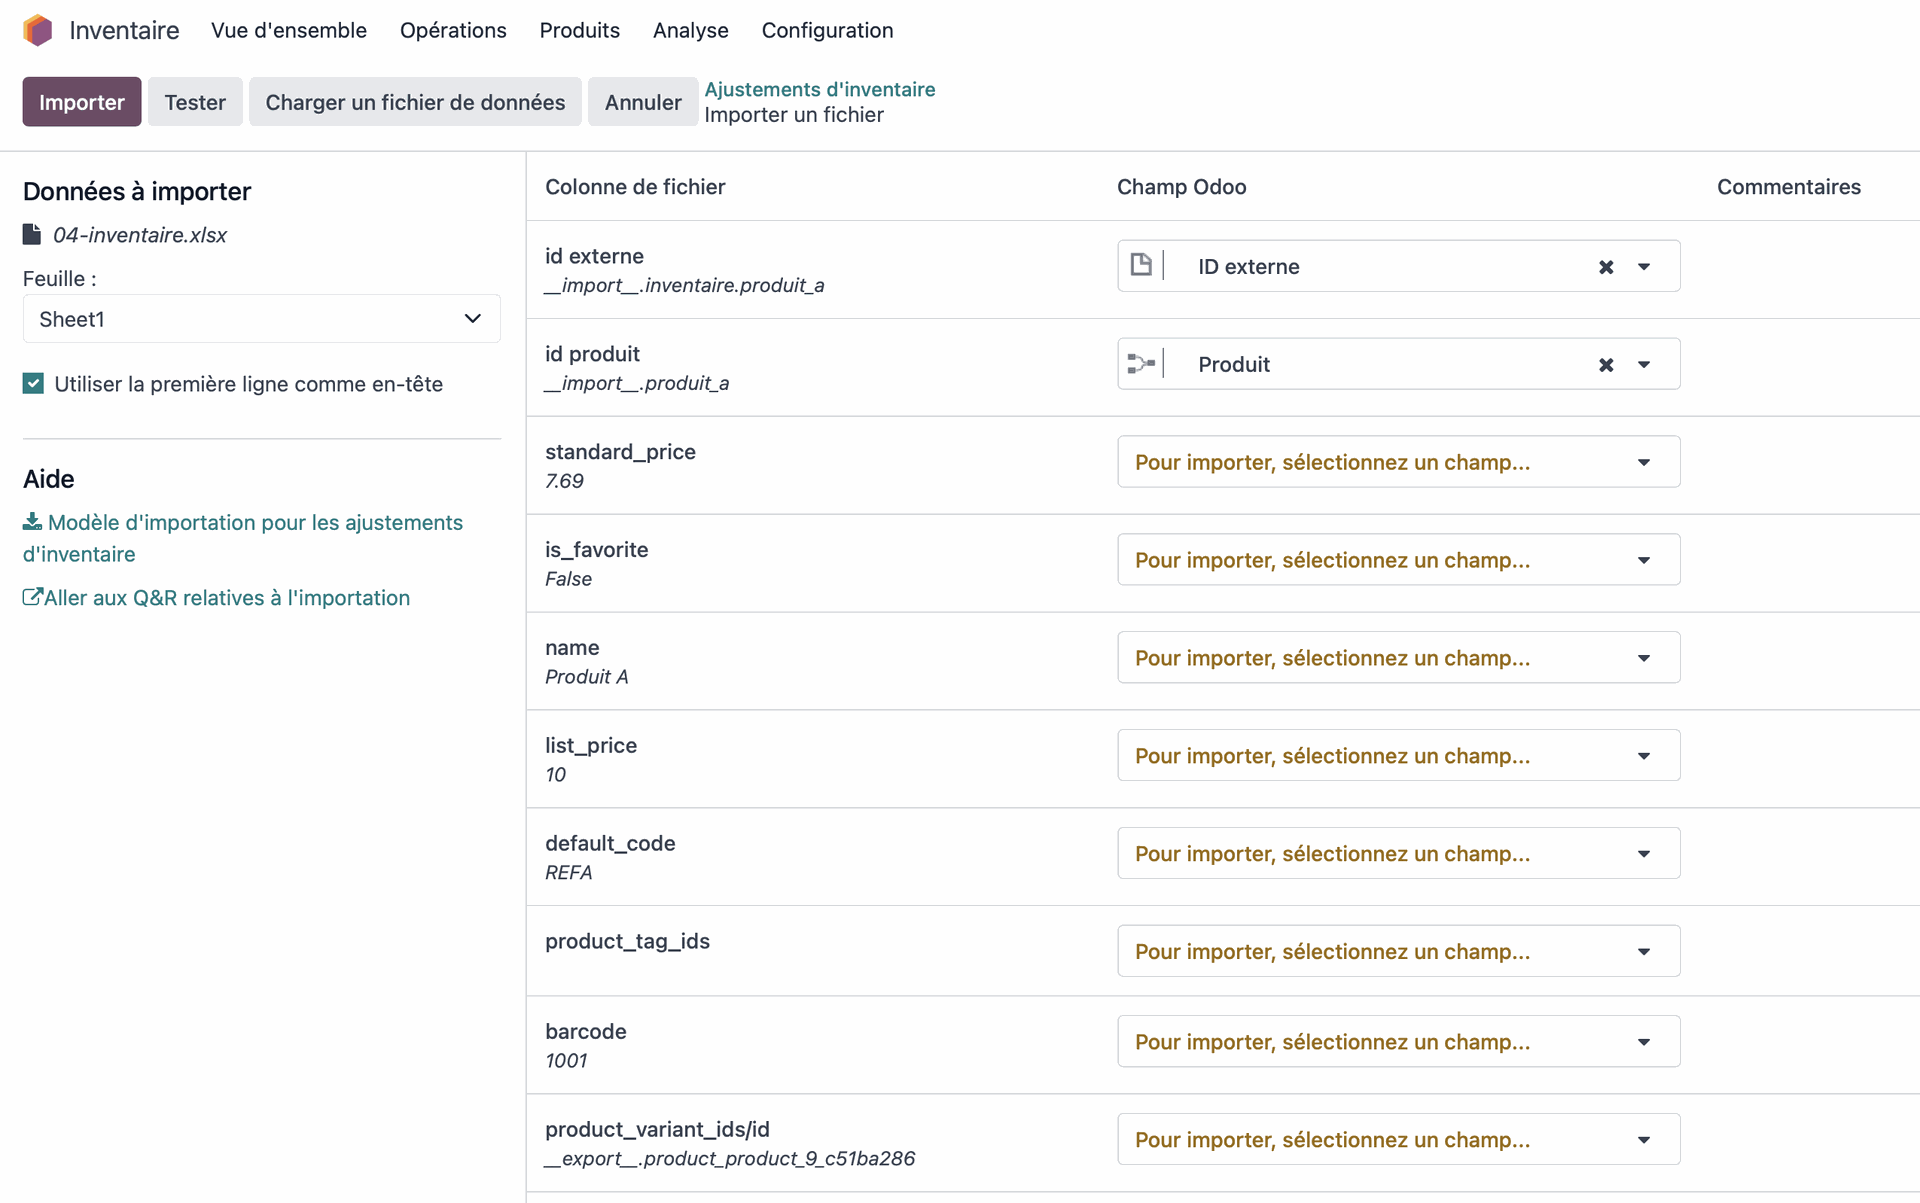
Task: Open the Configuration menu
Action: point(827,30)
